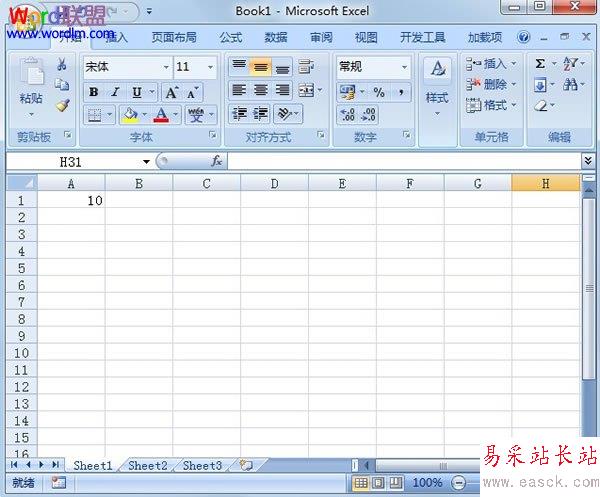Open the 数据 ribbon tab

point(276,37)
